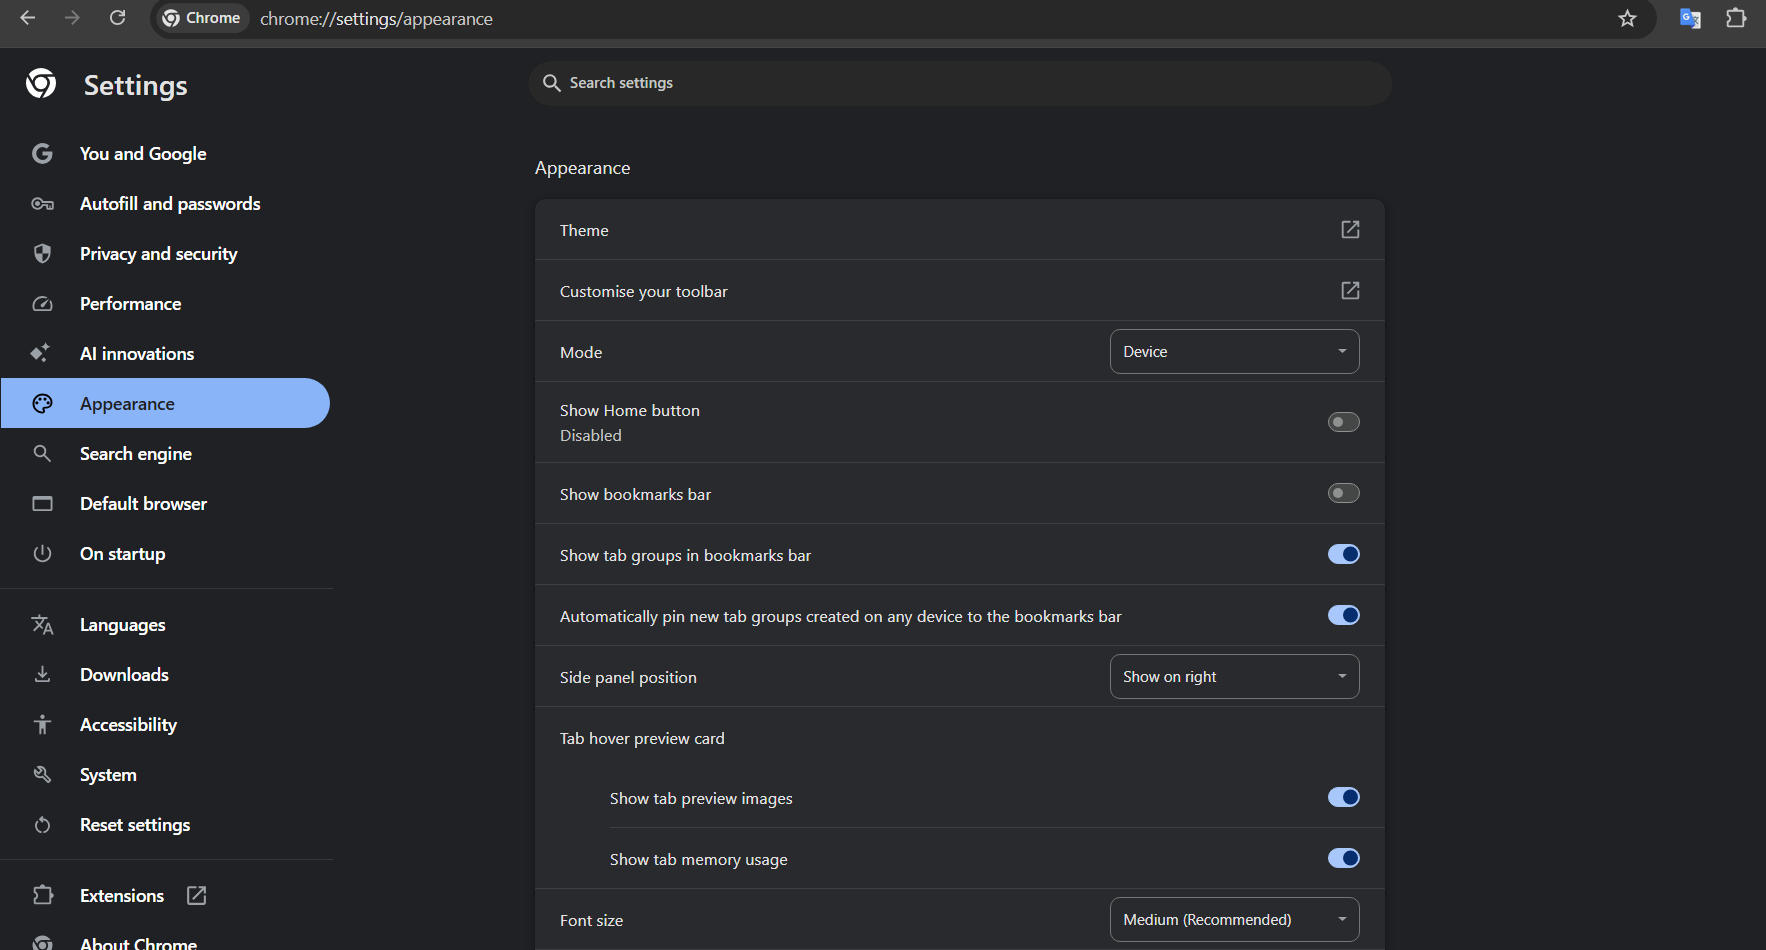Open Autofill and passwords section
The width and height of the screenshot is (1766, 950).
click(170, 204)
